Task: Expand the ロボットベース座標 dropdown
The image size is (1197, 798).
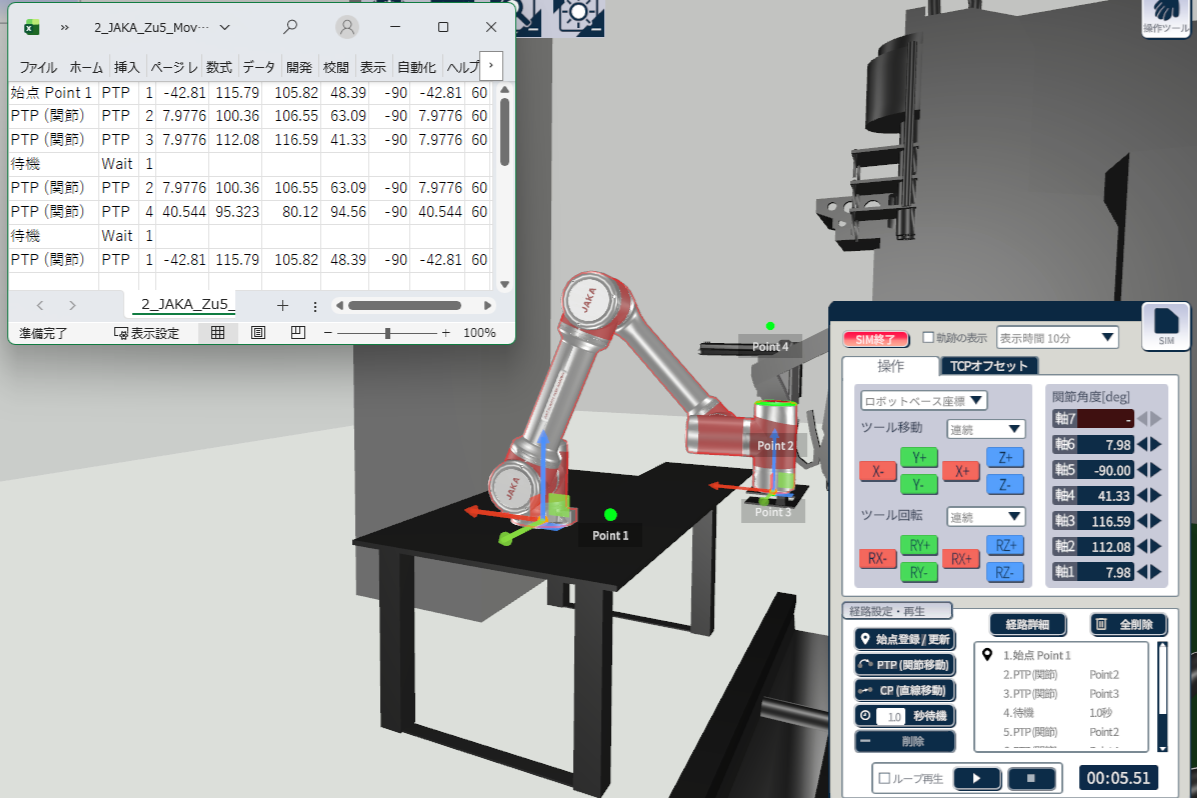Action: 924,400
